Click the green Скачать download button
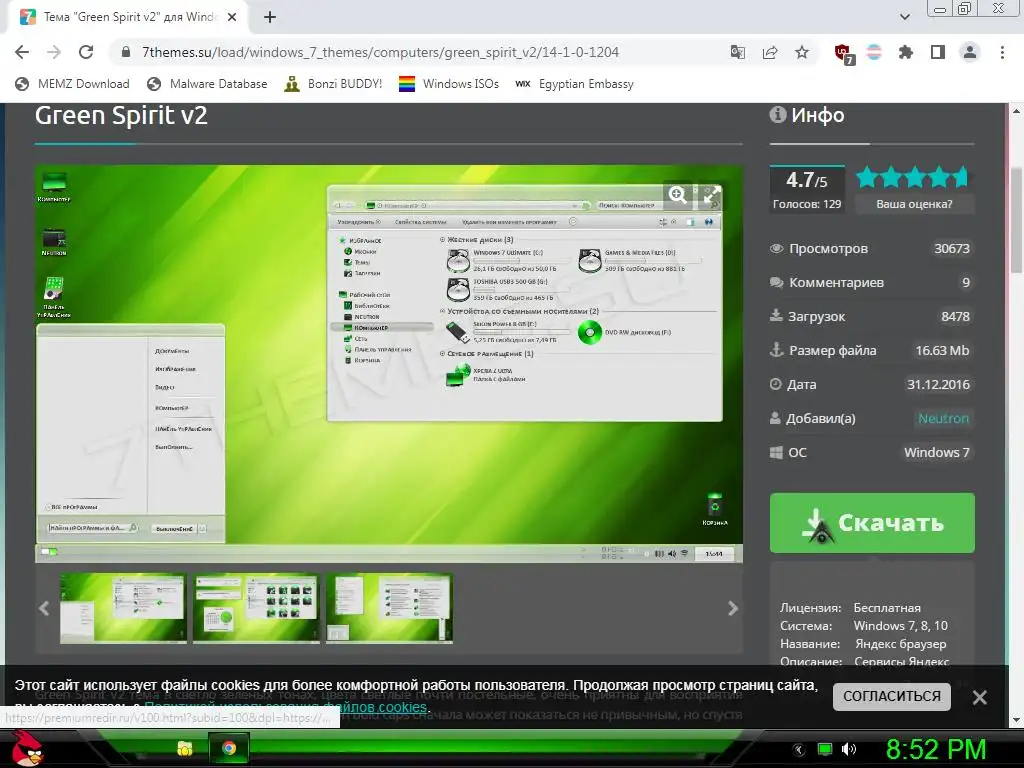The width and height of the screenshot is (1024, 768). 872,523
